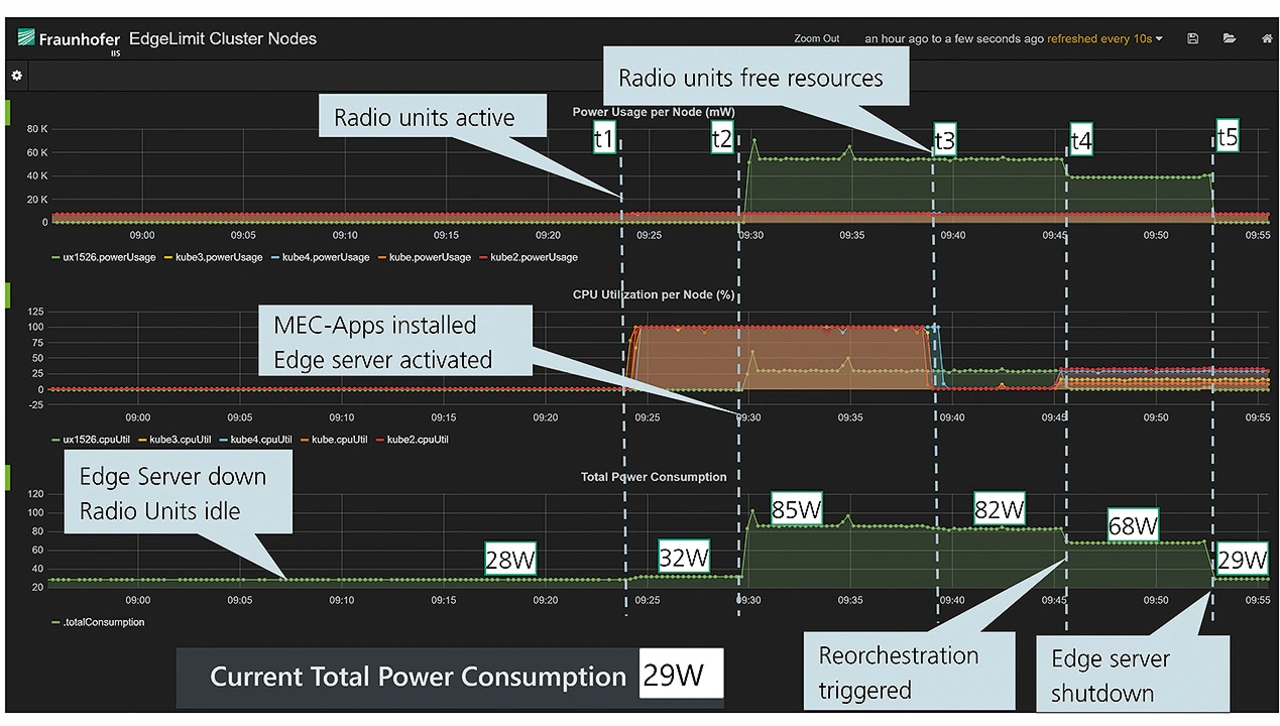Image resolution: width=1280 pixels, height=726 pixels.
Task: Open EdgeLimit Cluster Nodes dashboard selector
Action: (223, 40)
